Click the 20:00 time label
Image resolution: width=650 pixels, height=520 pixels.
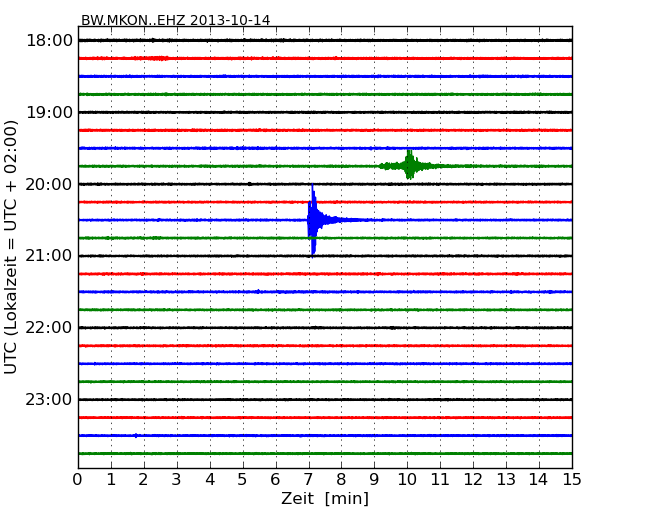[49, 184]
